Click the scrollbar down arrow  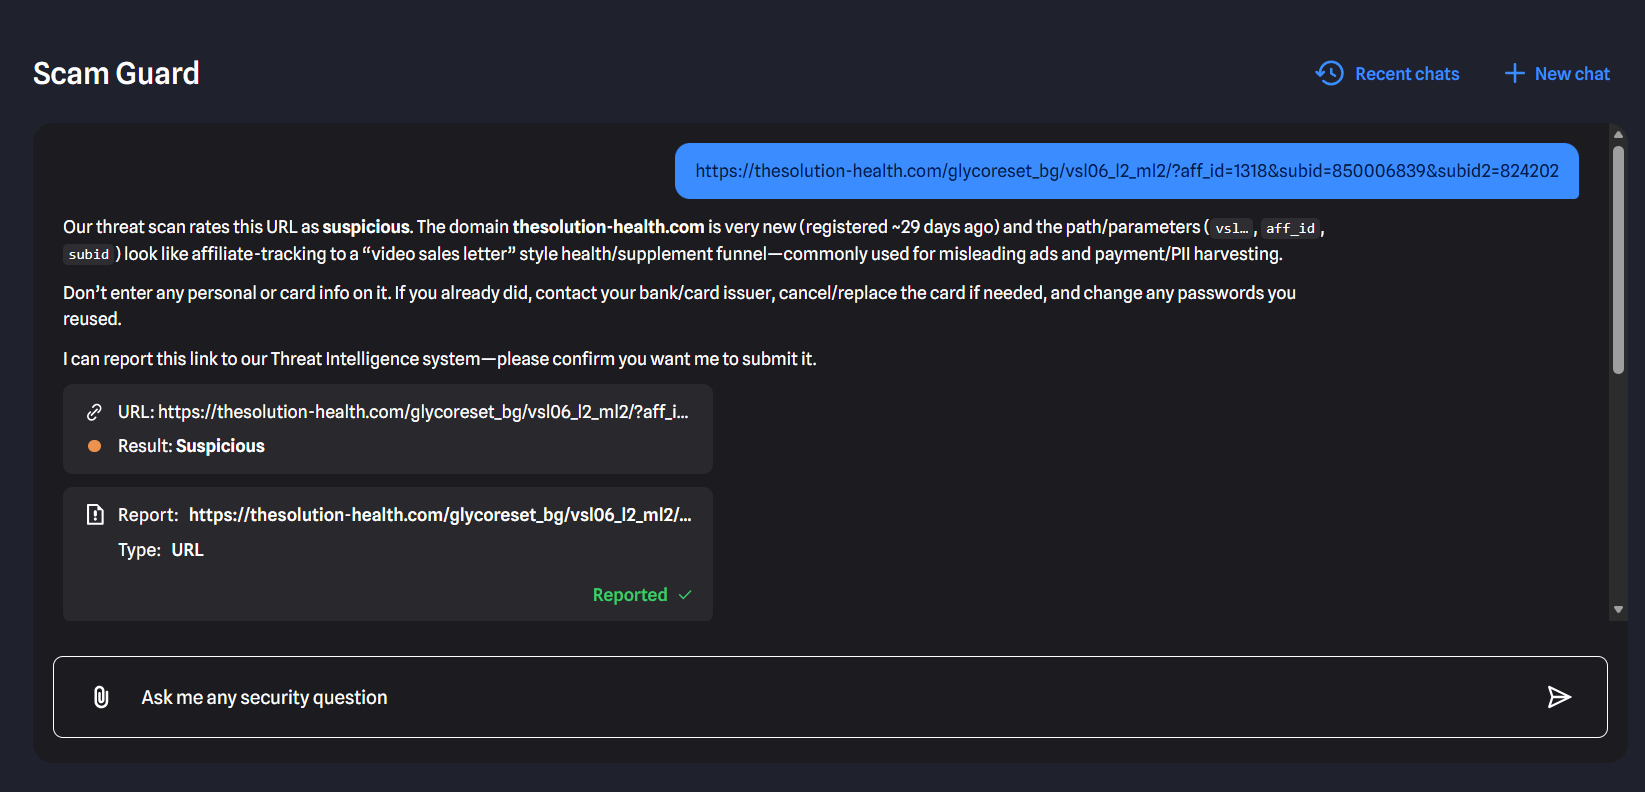pyautogui.click(x=1618, y=609)
